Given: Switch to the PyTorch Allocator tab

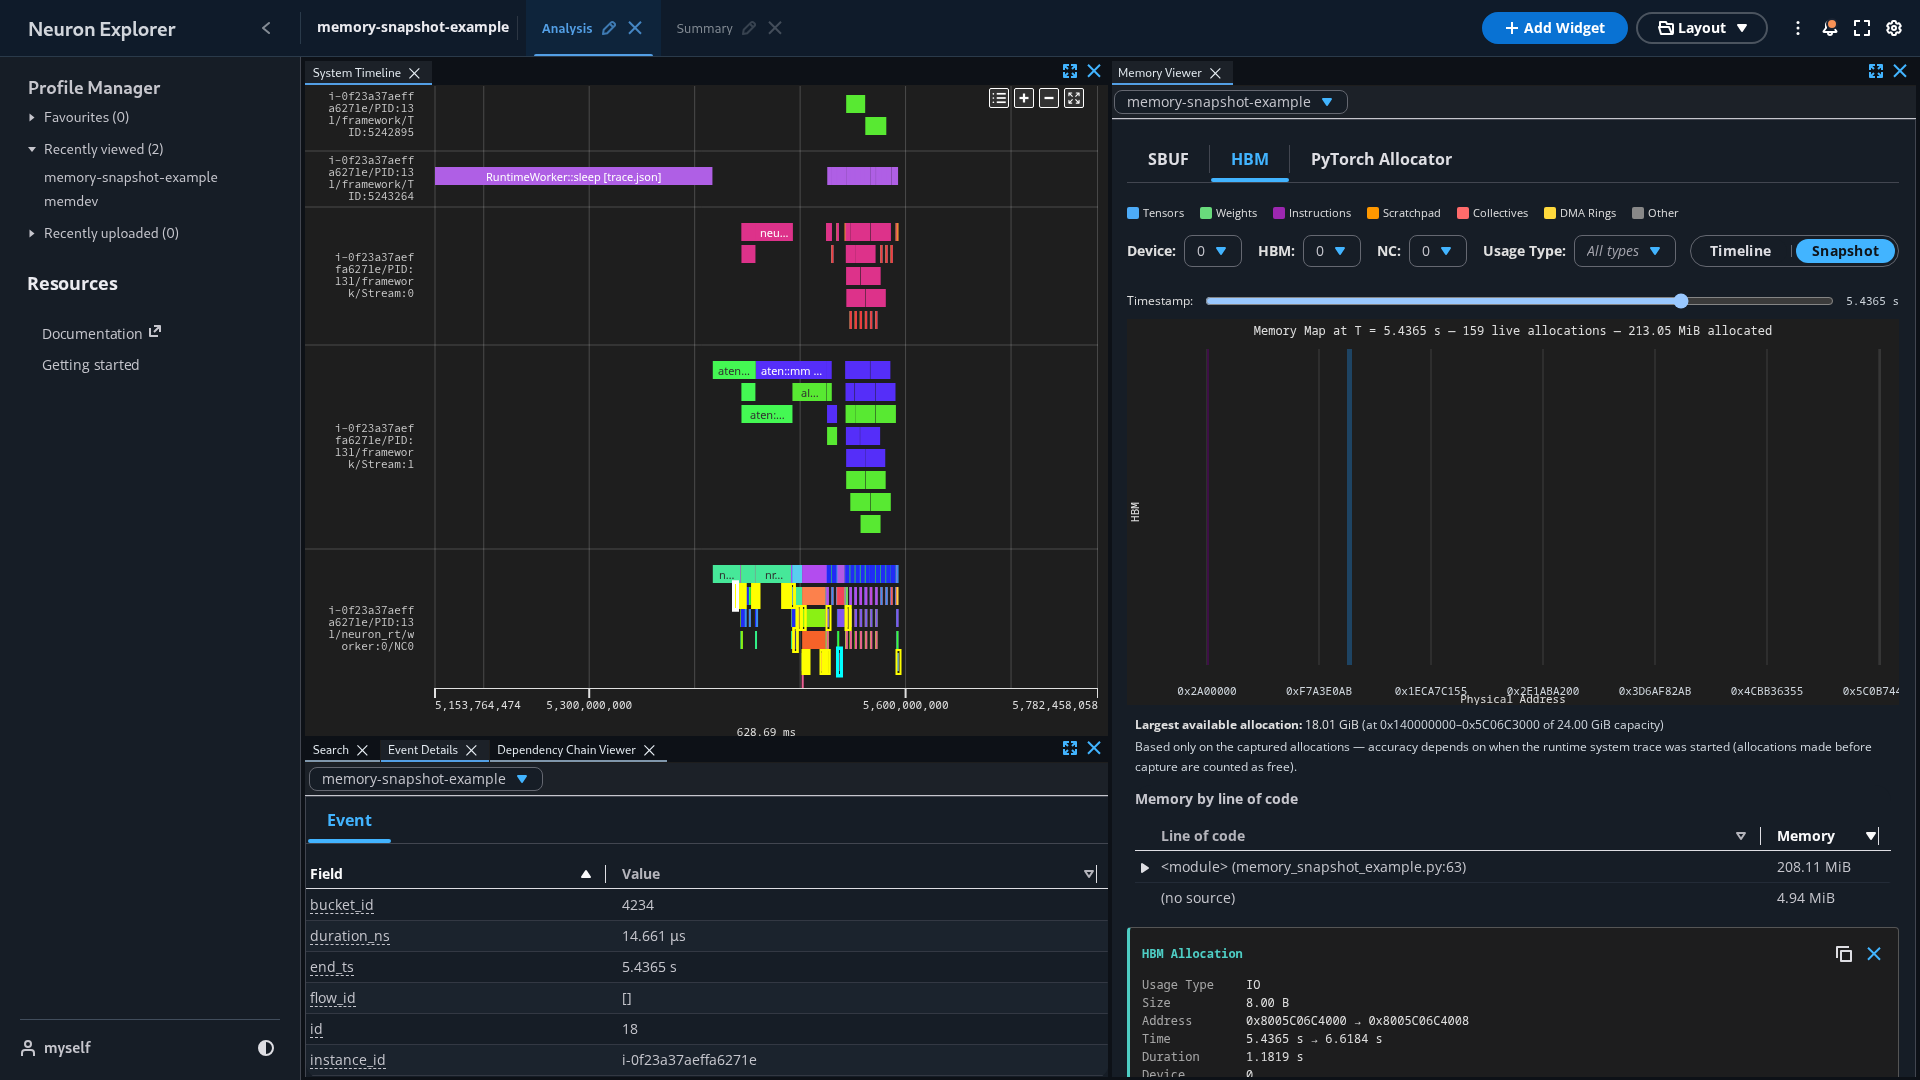Looking at the screenshot, I should (x=1380, y=159).
